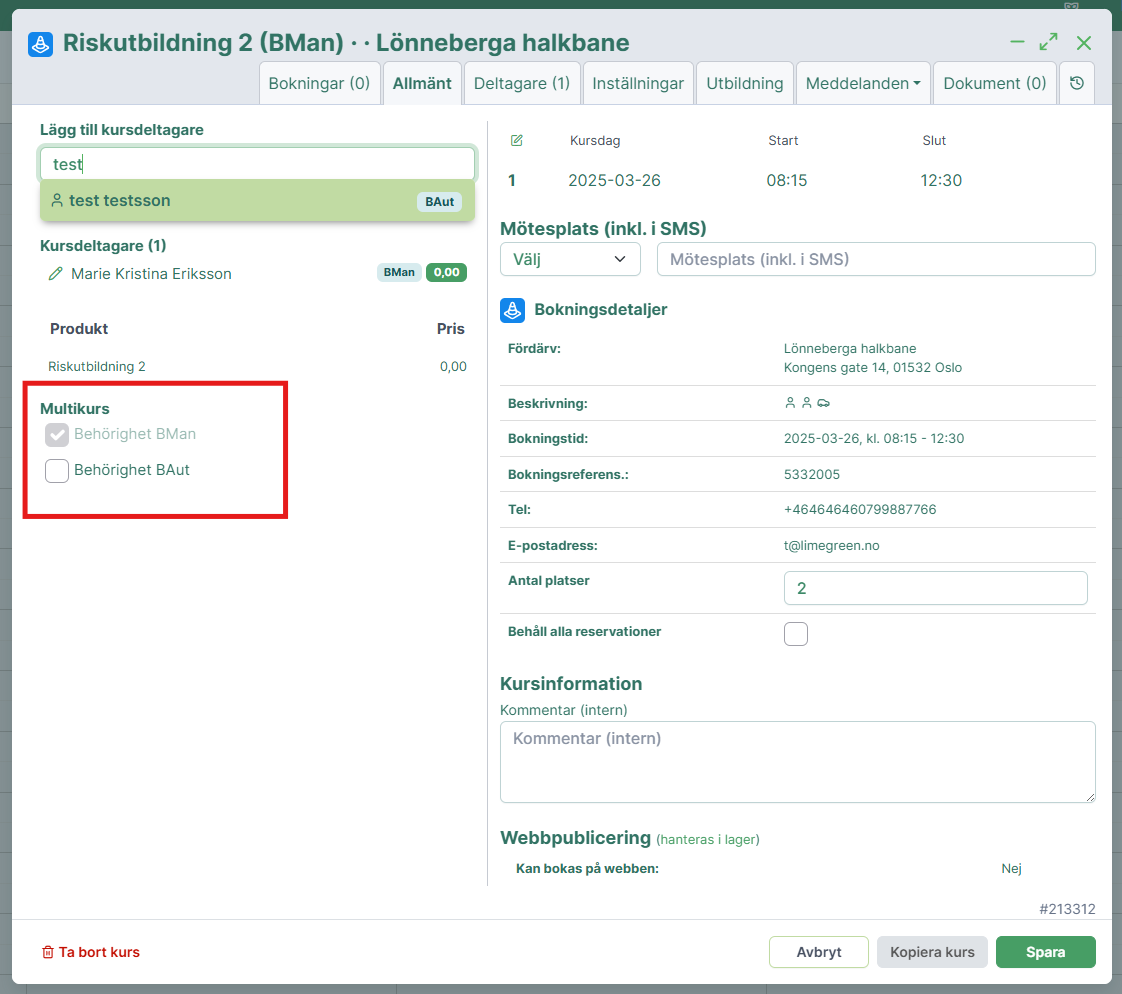
Task: Open the Inställningar tab
Action: click(x=638, y=83)
